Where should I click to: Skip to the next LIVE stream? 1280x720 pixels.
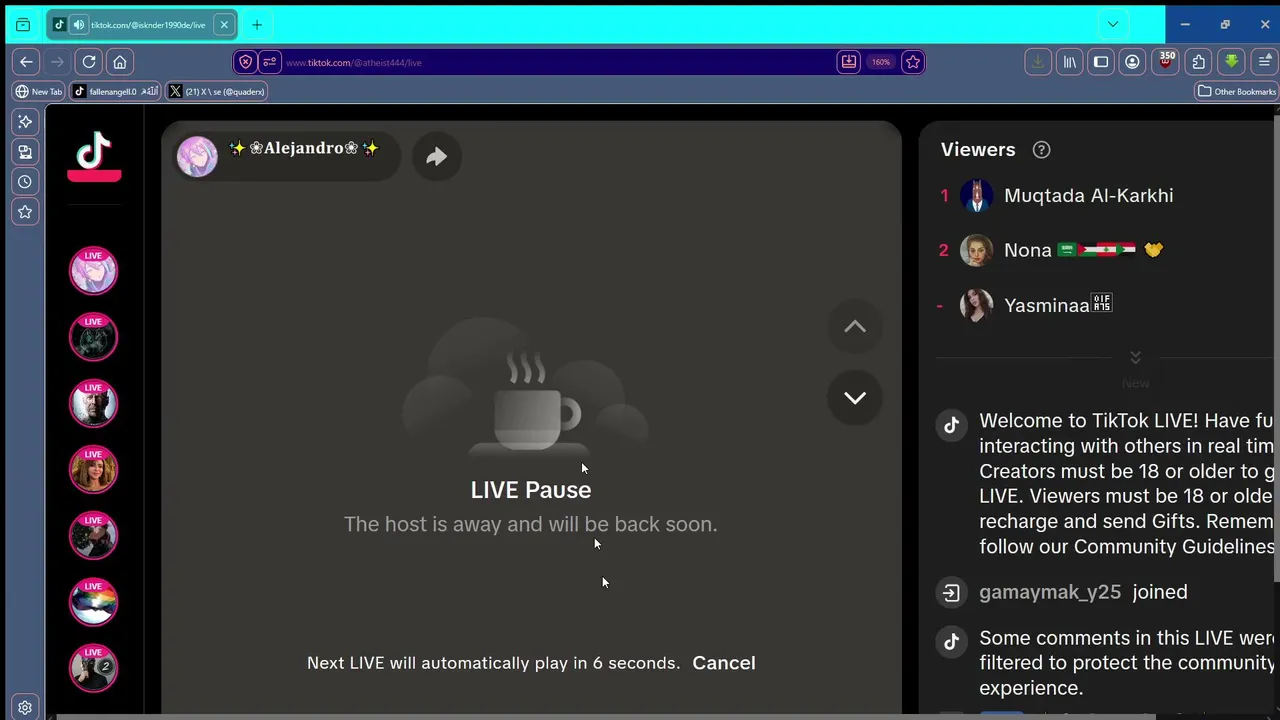point(855,397)
